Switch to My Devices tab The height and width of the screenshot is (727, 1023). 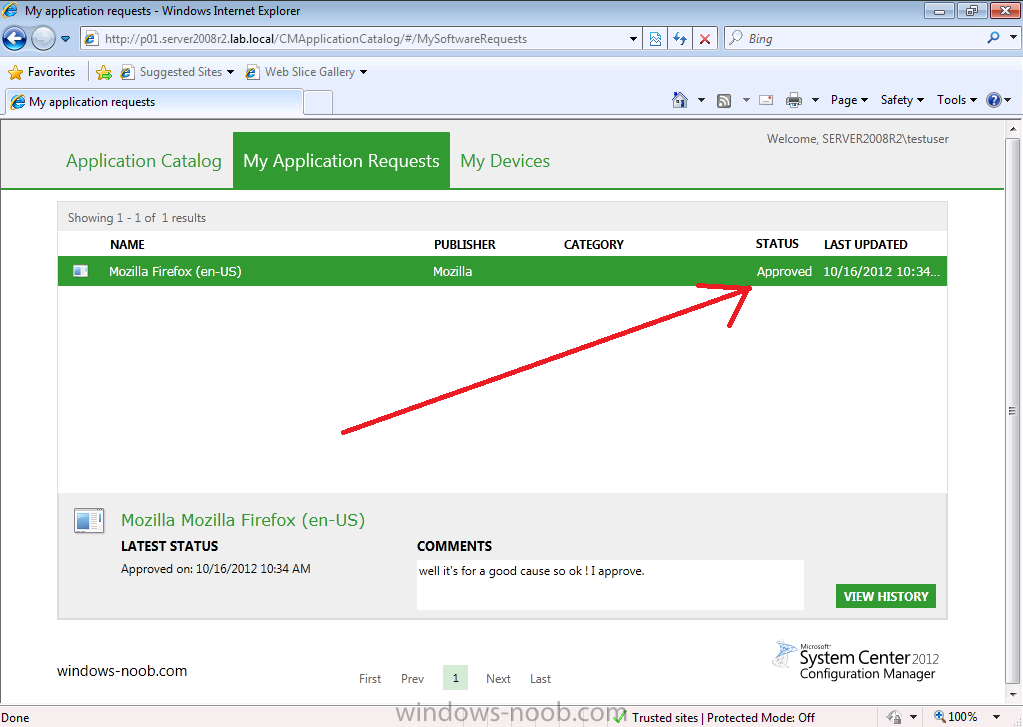(x=505, y=161)
